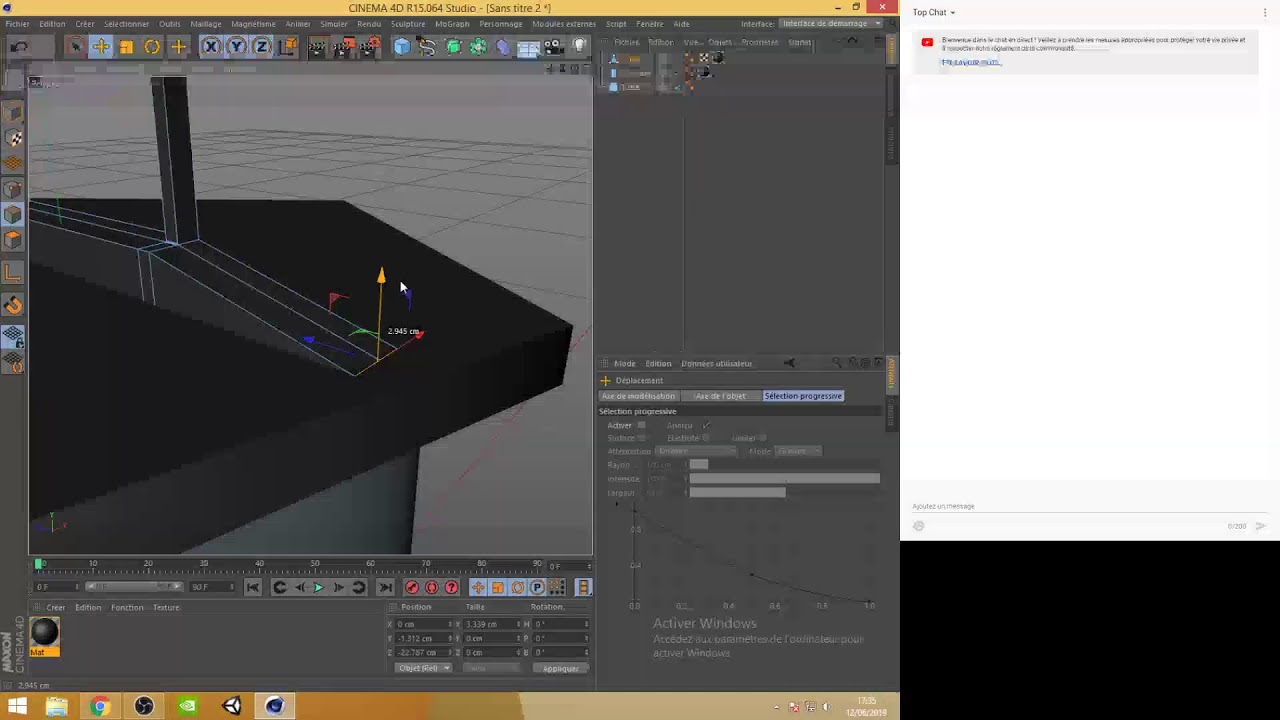This screenshot has width=1280, height=720.
Task: Open material manager Texture menu
Action: click(166, 608)
